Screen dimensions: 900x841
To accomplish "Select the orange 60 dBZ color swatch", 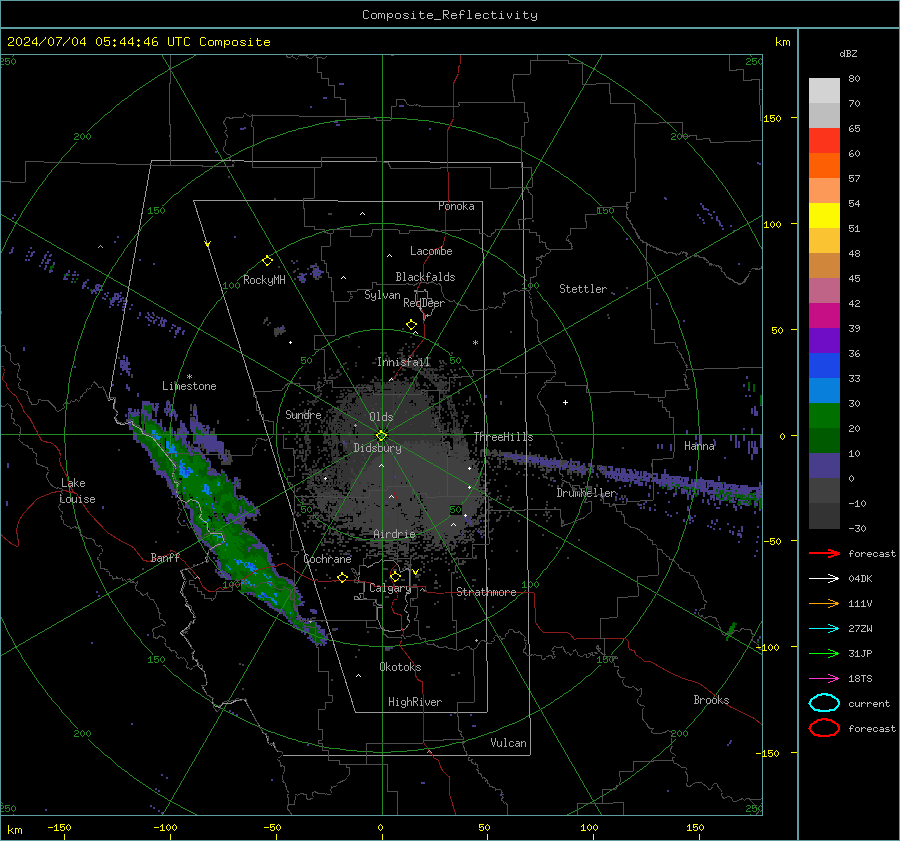I will point(824,165).
